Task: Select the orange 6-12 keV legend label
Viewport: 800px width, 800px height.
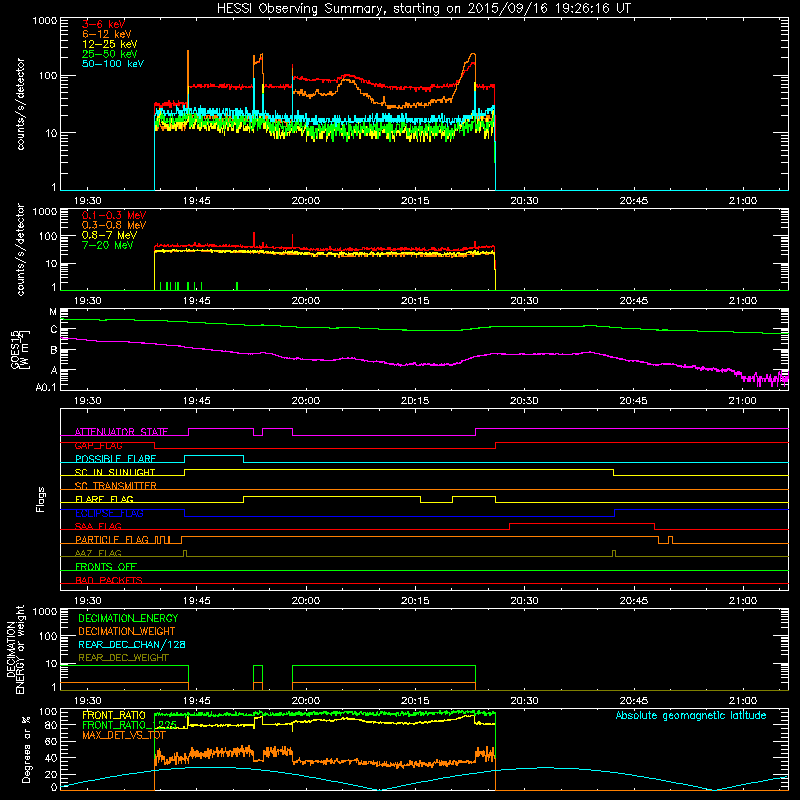Action: [x=106, y=34]
